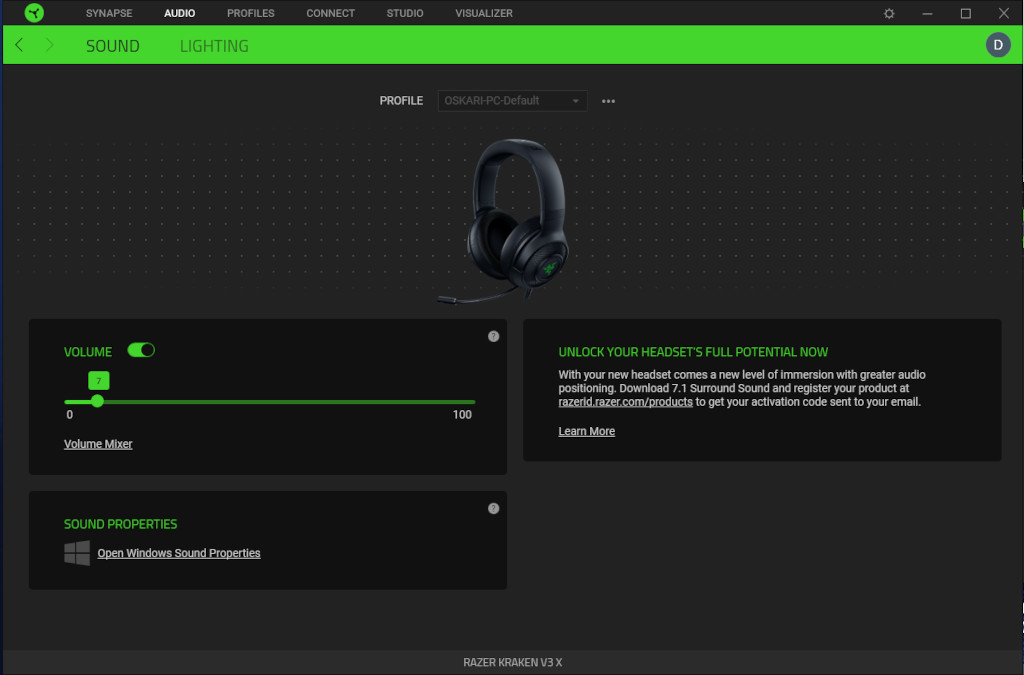The image size is (1024, 675).
Task: Go to the Connect tab
Action: pyautogui.click(x=330, y=13)
